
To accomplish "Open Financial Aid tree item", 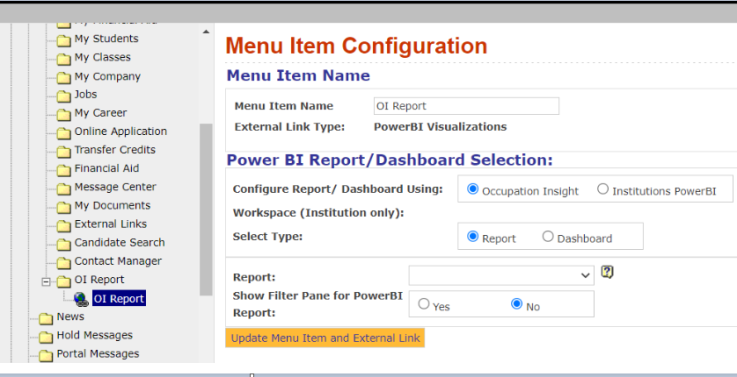I will (x=107, y=168).
